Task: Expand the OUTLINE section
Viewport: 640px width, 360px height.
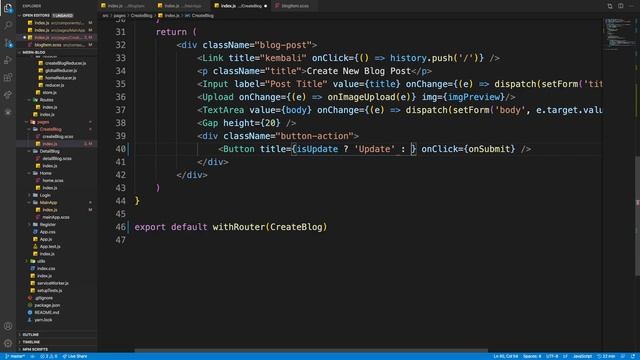Action: [31, 335]
